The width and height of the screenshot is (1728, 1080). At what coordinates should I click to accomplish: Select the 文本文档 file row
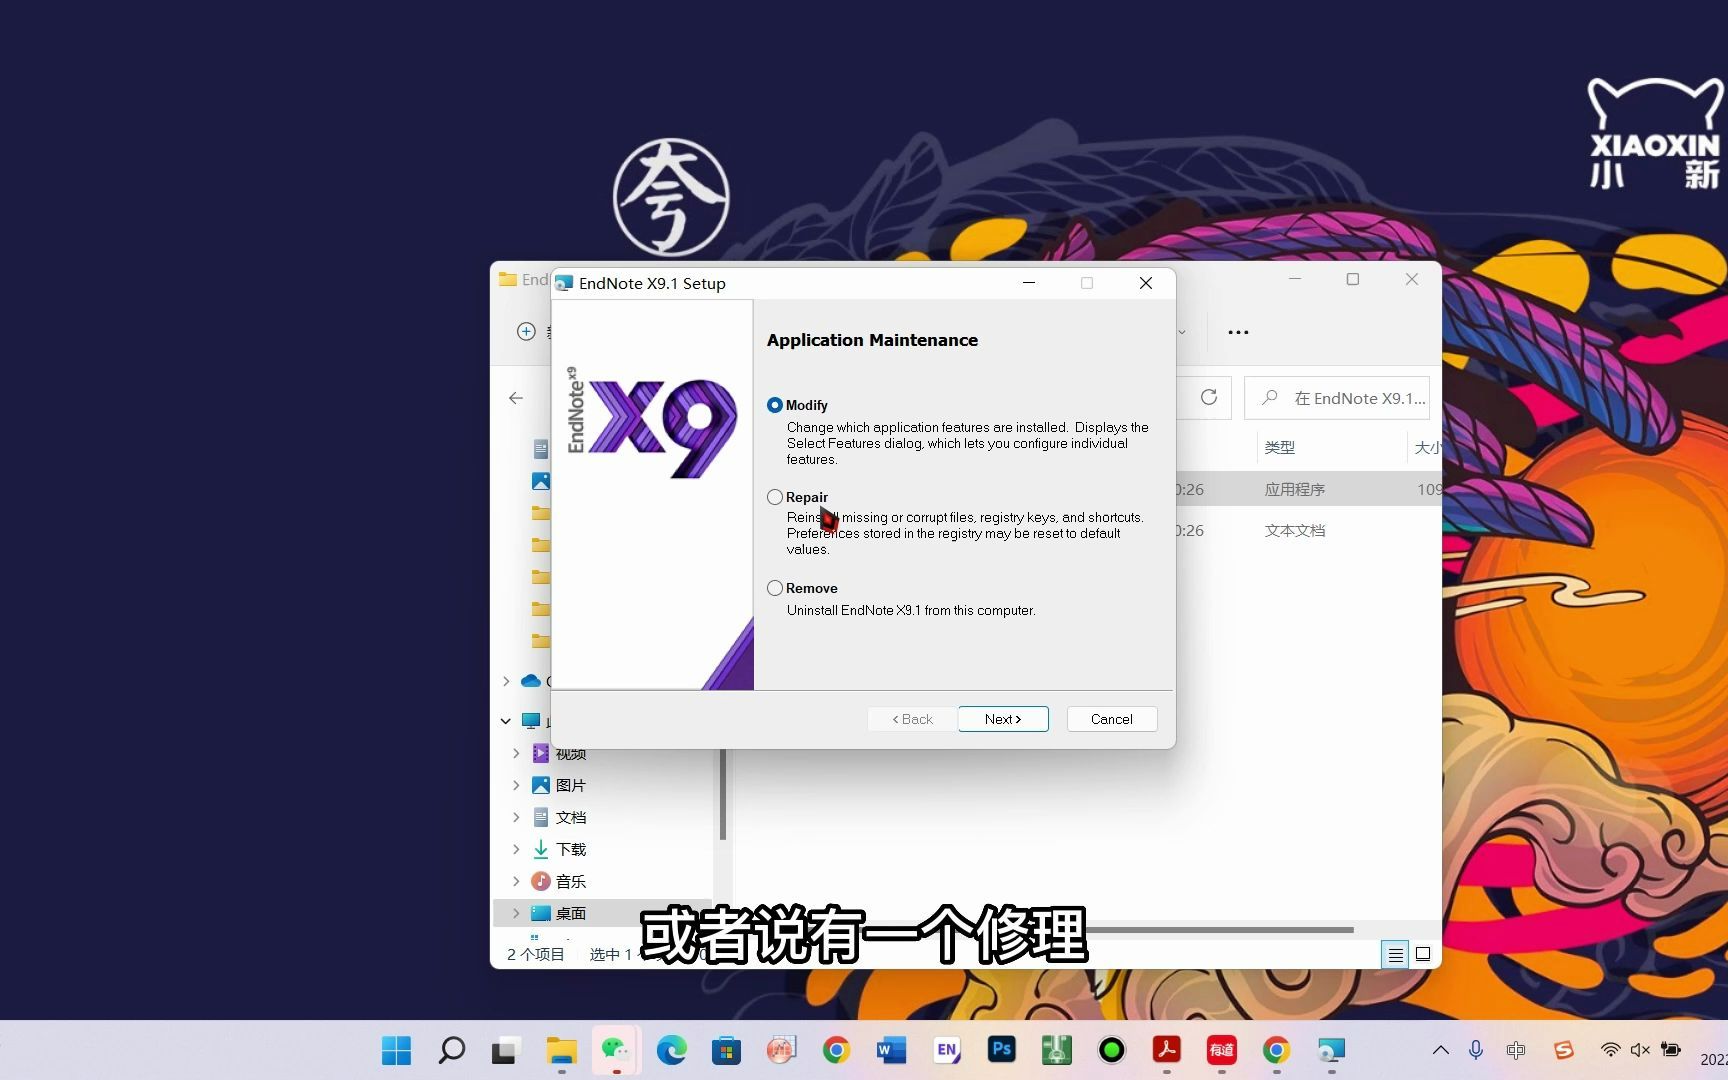(x=1308, y=530)
